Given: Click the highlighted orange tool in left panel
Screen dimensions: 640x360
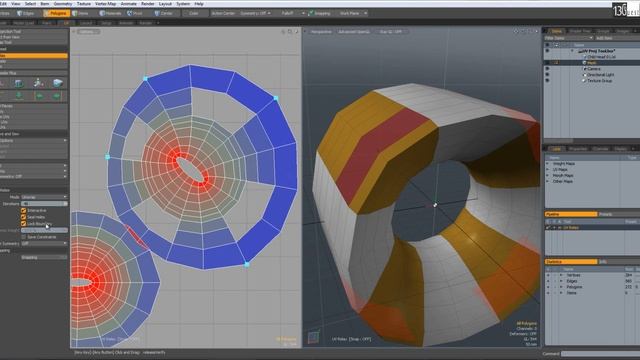Looking at the screenshot, I should click(x=34, y=56).
